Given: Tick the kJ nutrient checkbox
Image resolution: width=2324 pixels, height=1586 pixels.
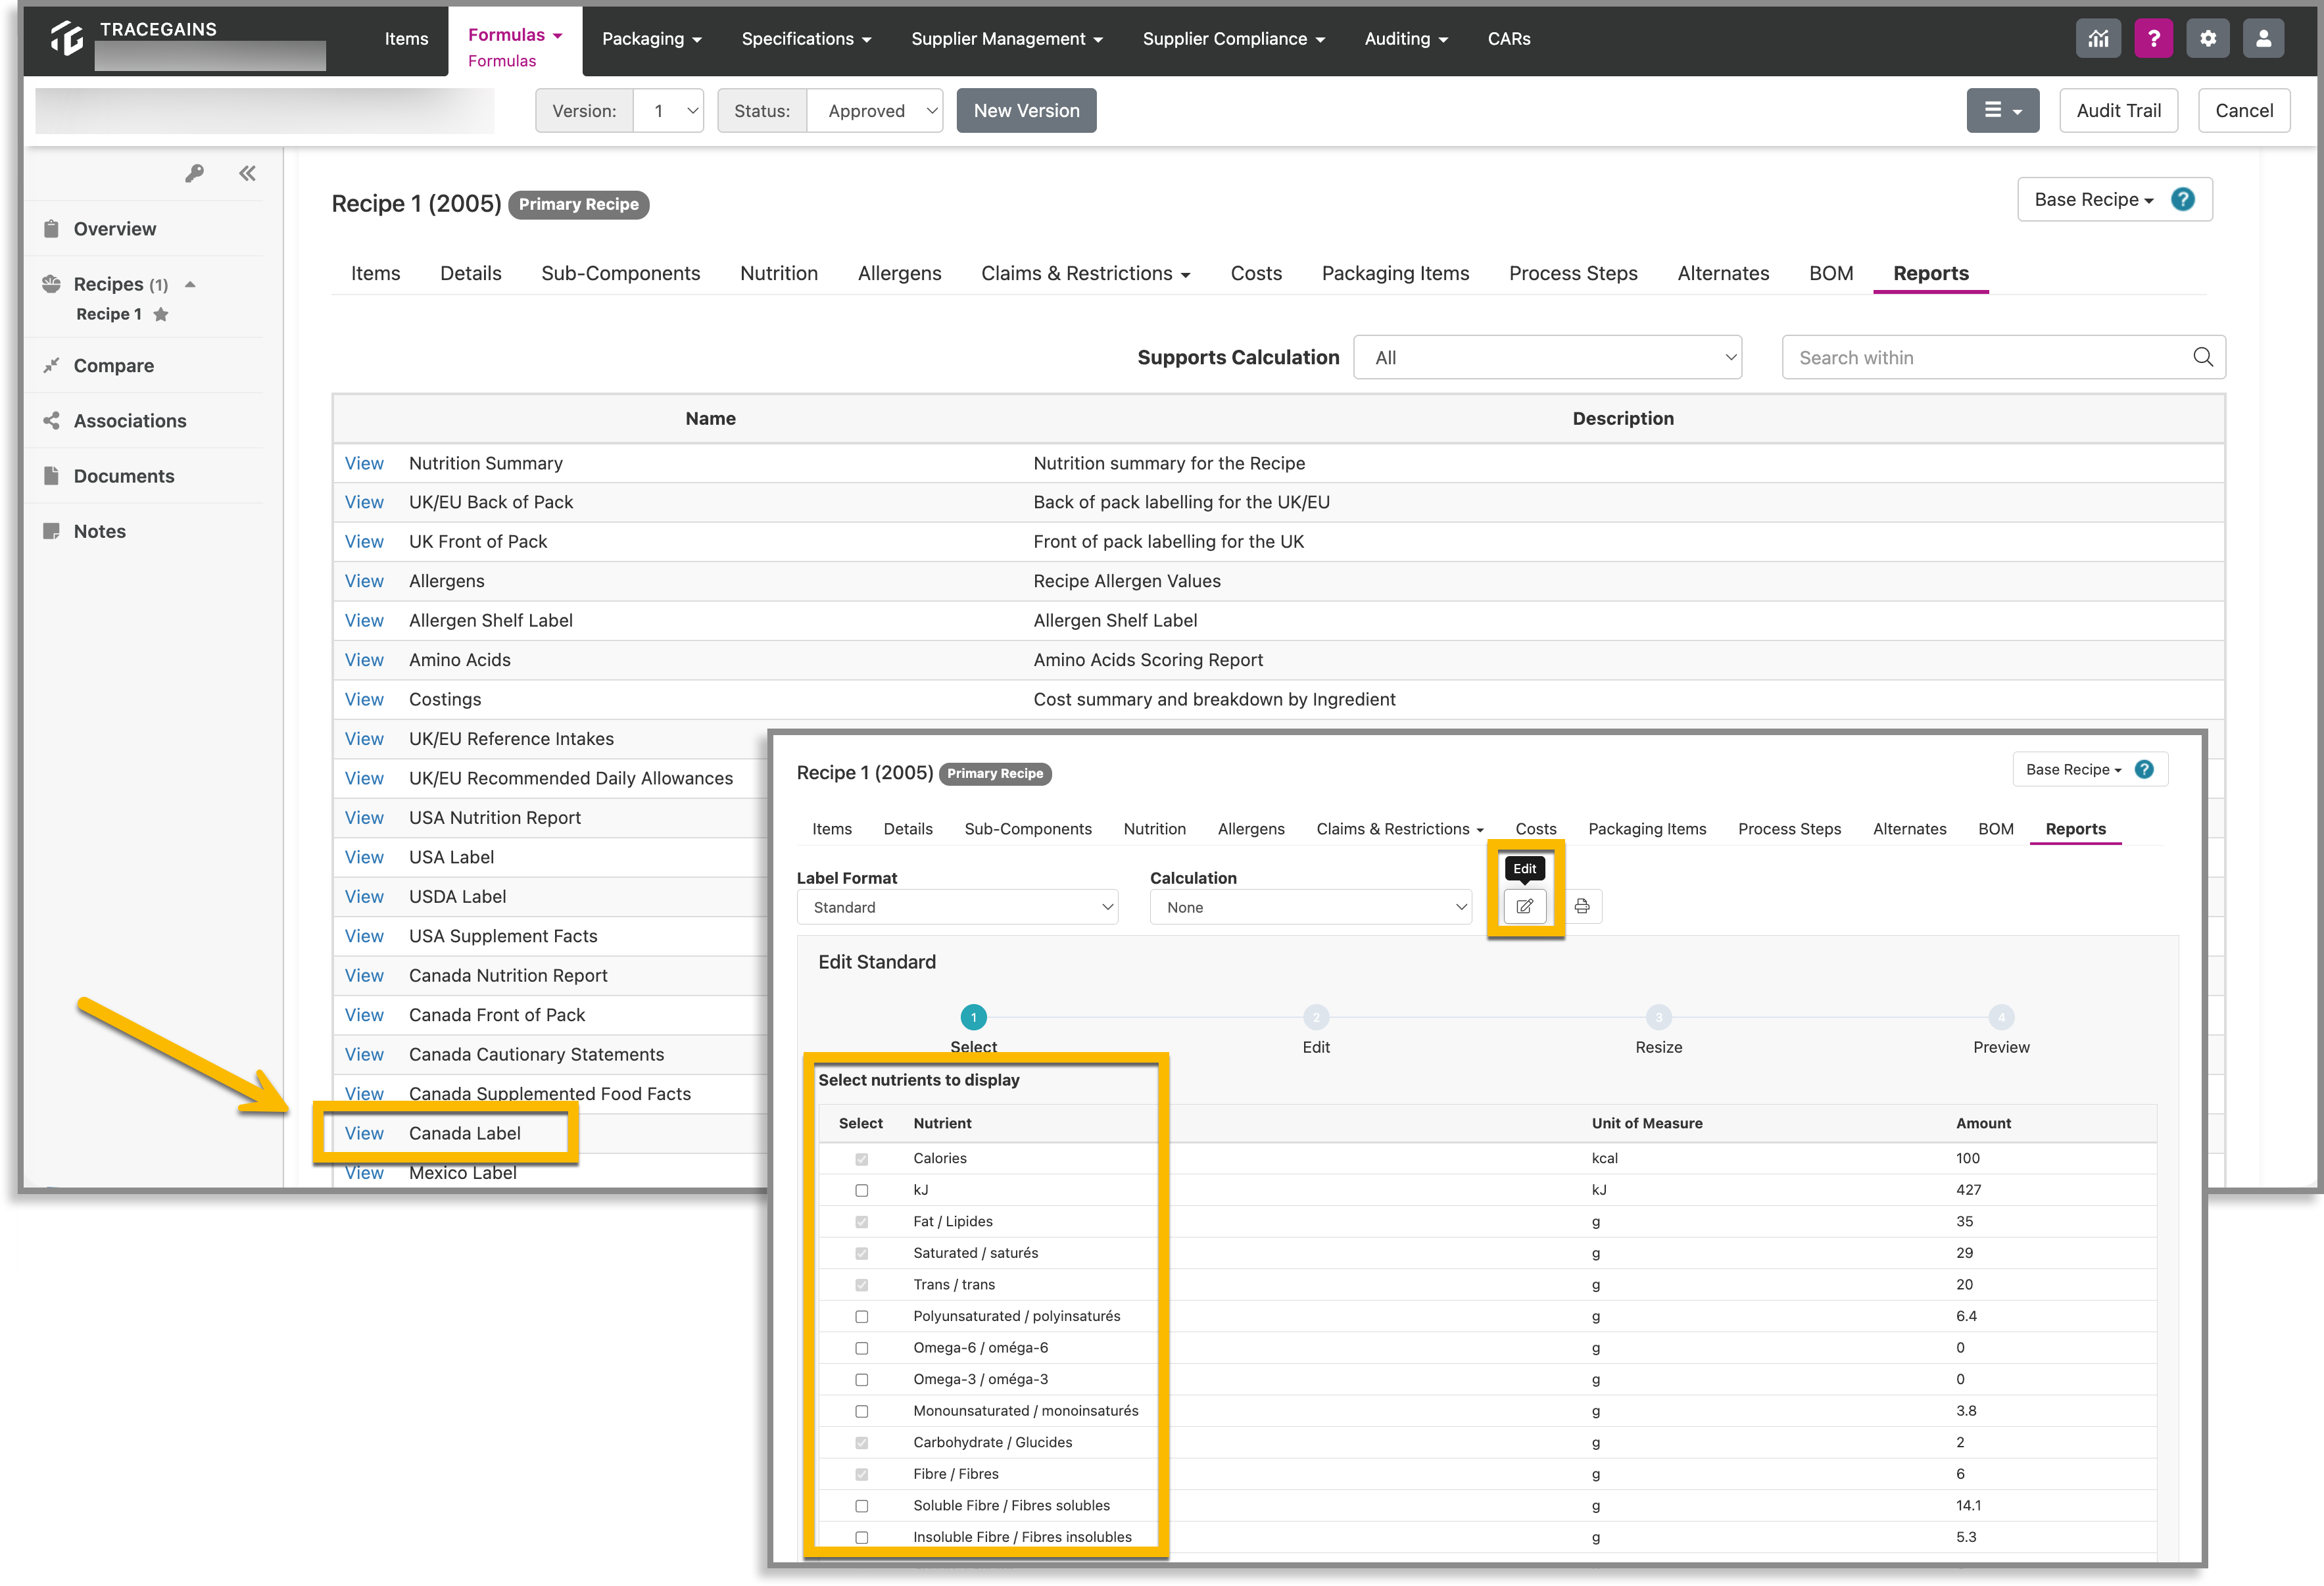Looking at the screenshot, I should [861, 1190].
